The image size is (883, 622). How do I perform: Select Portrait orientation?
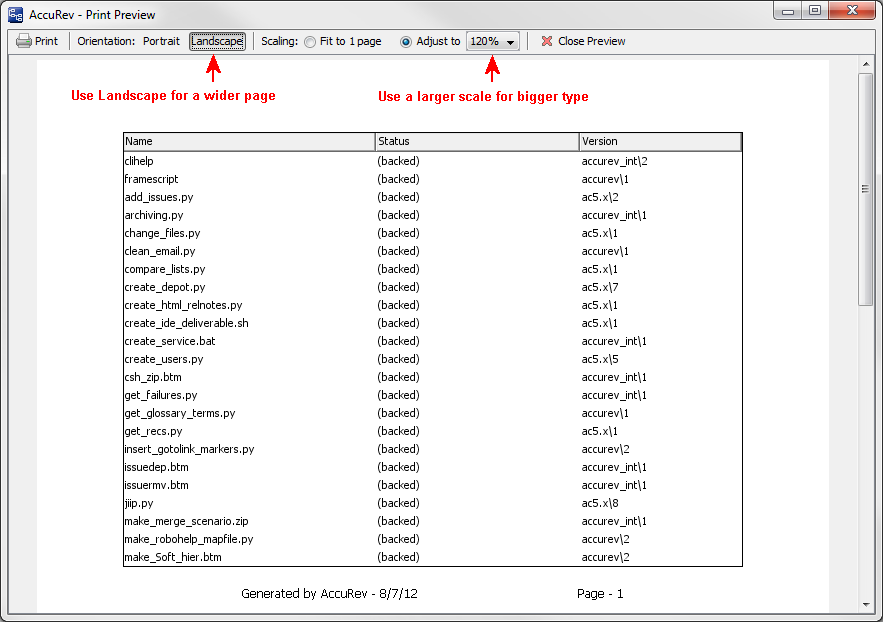(161, 41)
